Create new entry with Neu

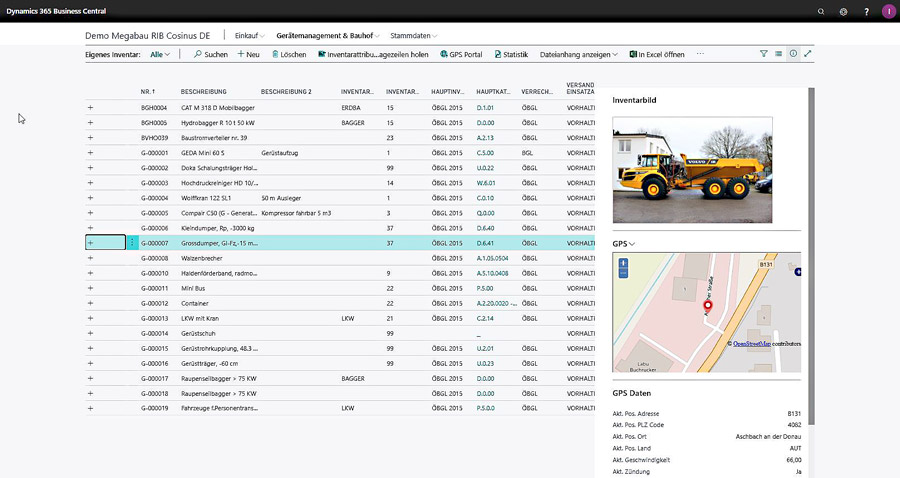click(x=249, y=55)
